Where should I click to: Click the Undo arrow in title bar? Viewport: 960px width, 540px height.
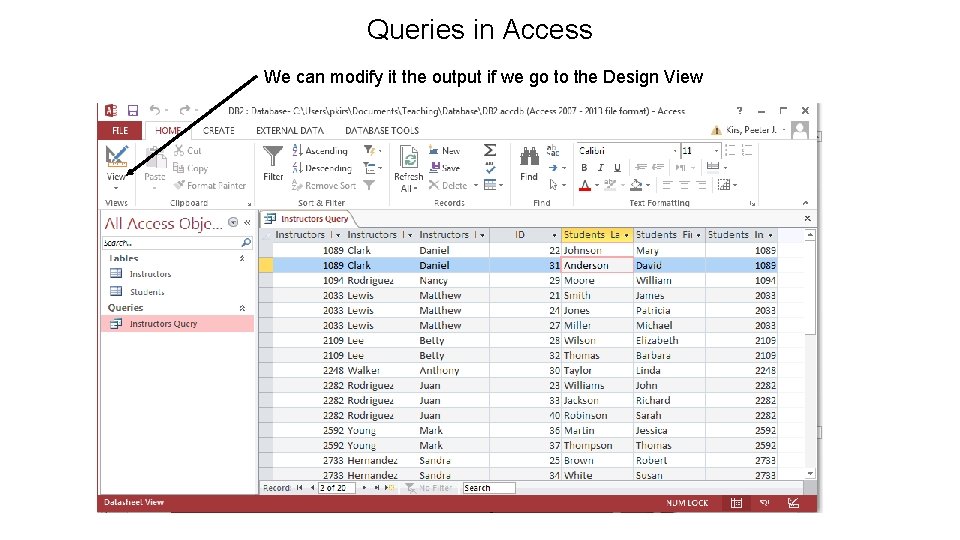pyautogui.click(x=154, y=110)
